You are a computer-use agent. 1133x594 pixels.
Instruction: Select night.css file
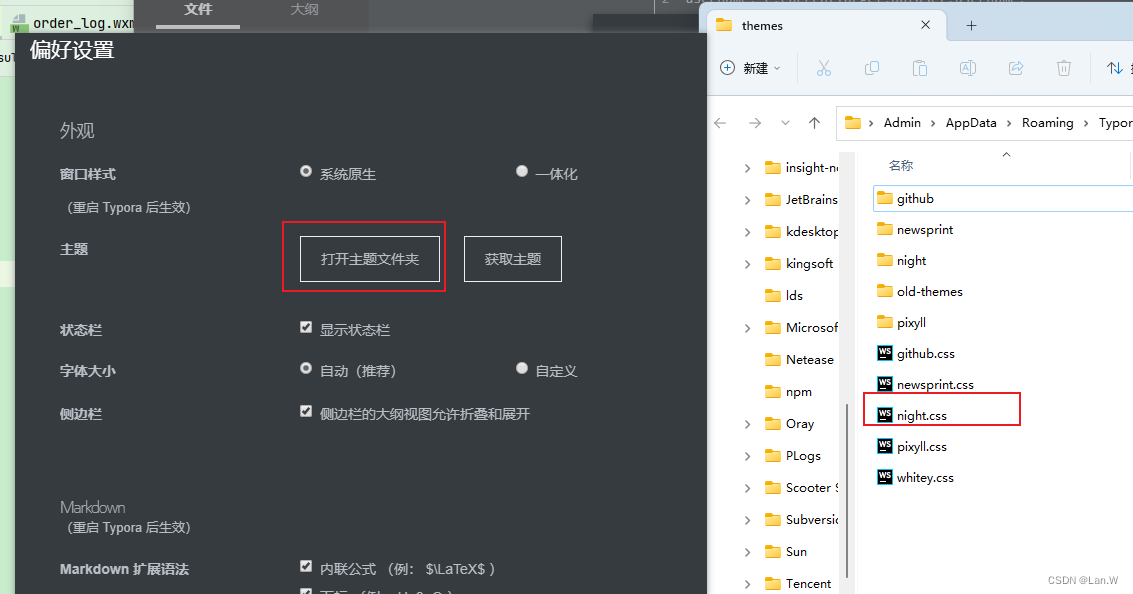[x=912, y=415]
